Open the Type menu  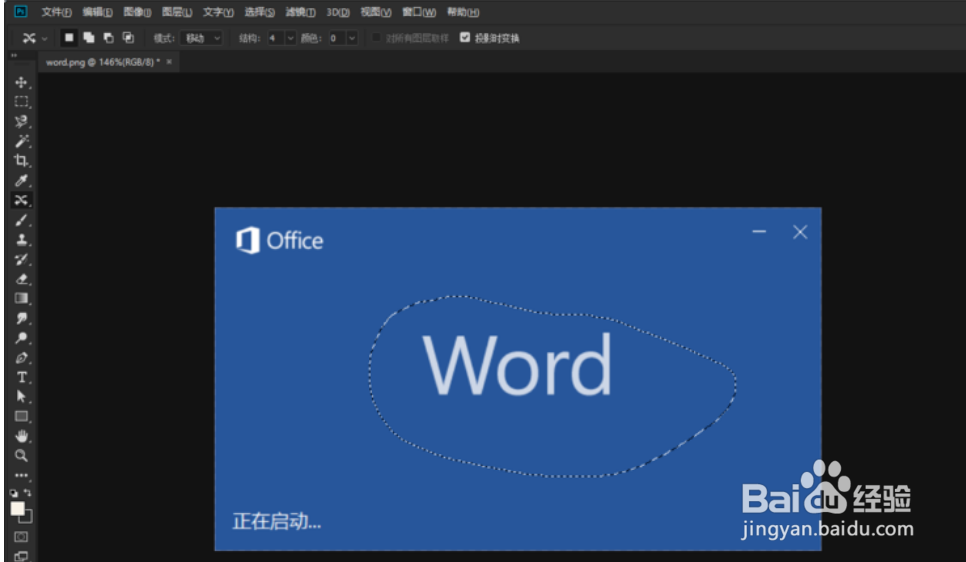(x=218, y=12)
